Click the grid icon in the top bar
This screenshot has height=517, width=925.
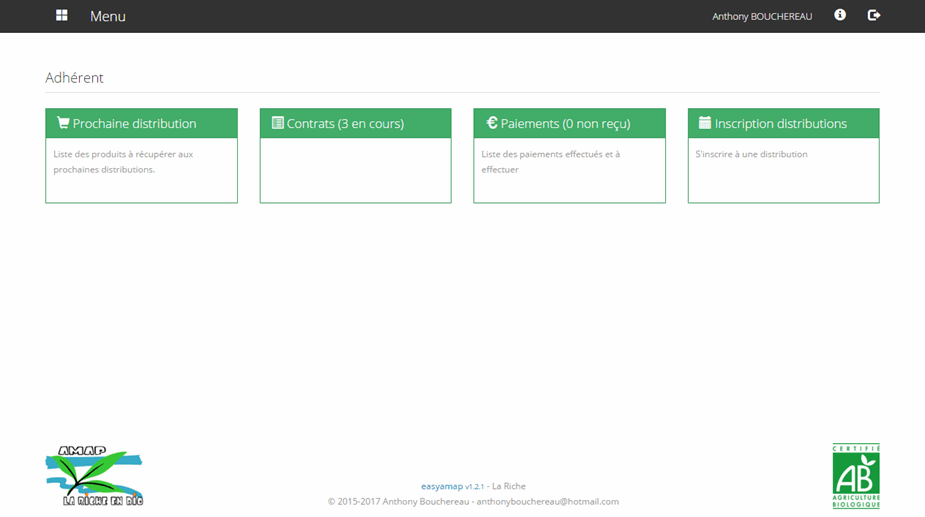[62, 16]
